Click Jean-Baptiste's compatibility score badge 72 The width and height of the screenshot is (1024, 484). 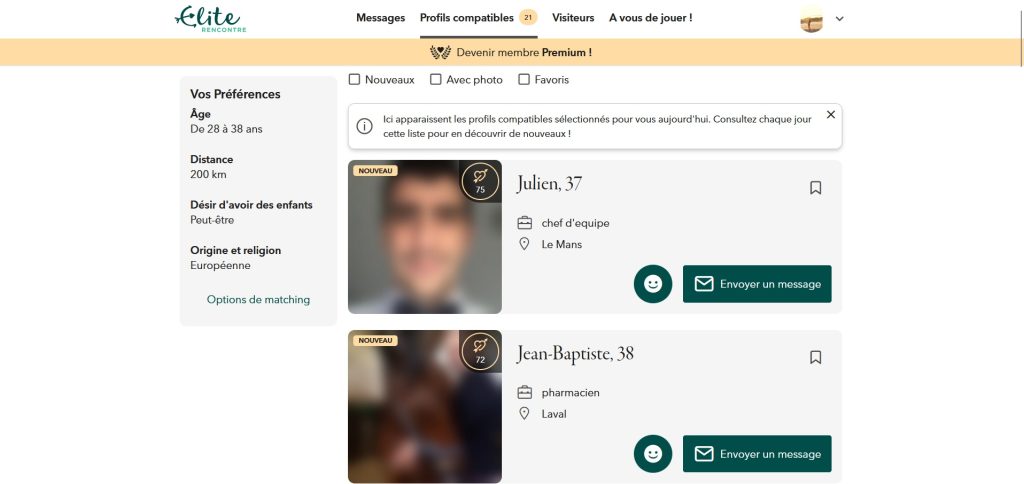(x=480, y=351)
